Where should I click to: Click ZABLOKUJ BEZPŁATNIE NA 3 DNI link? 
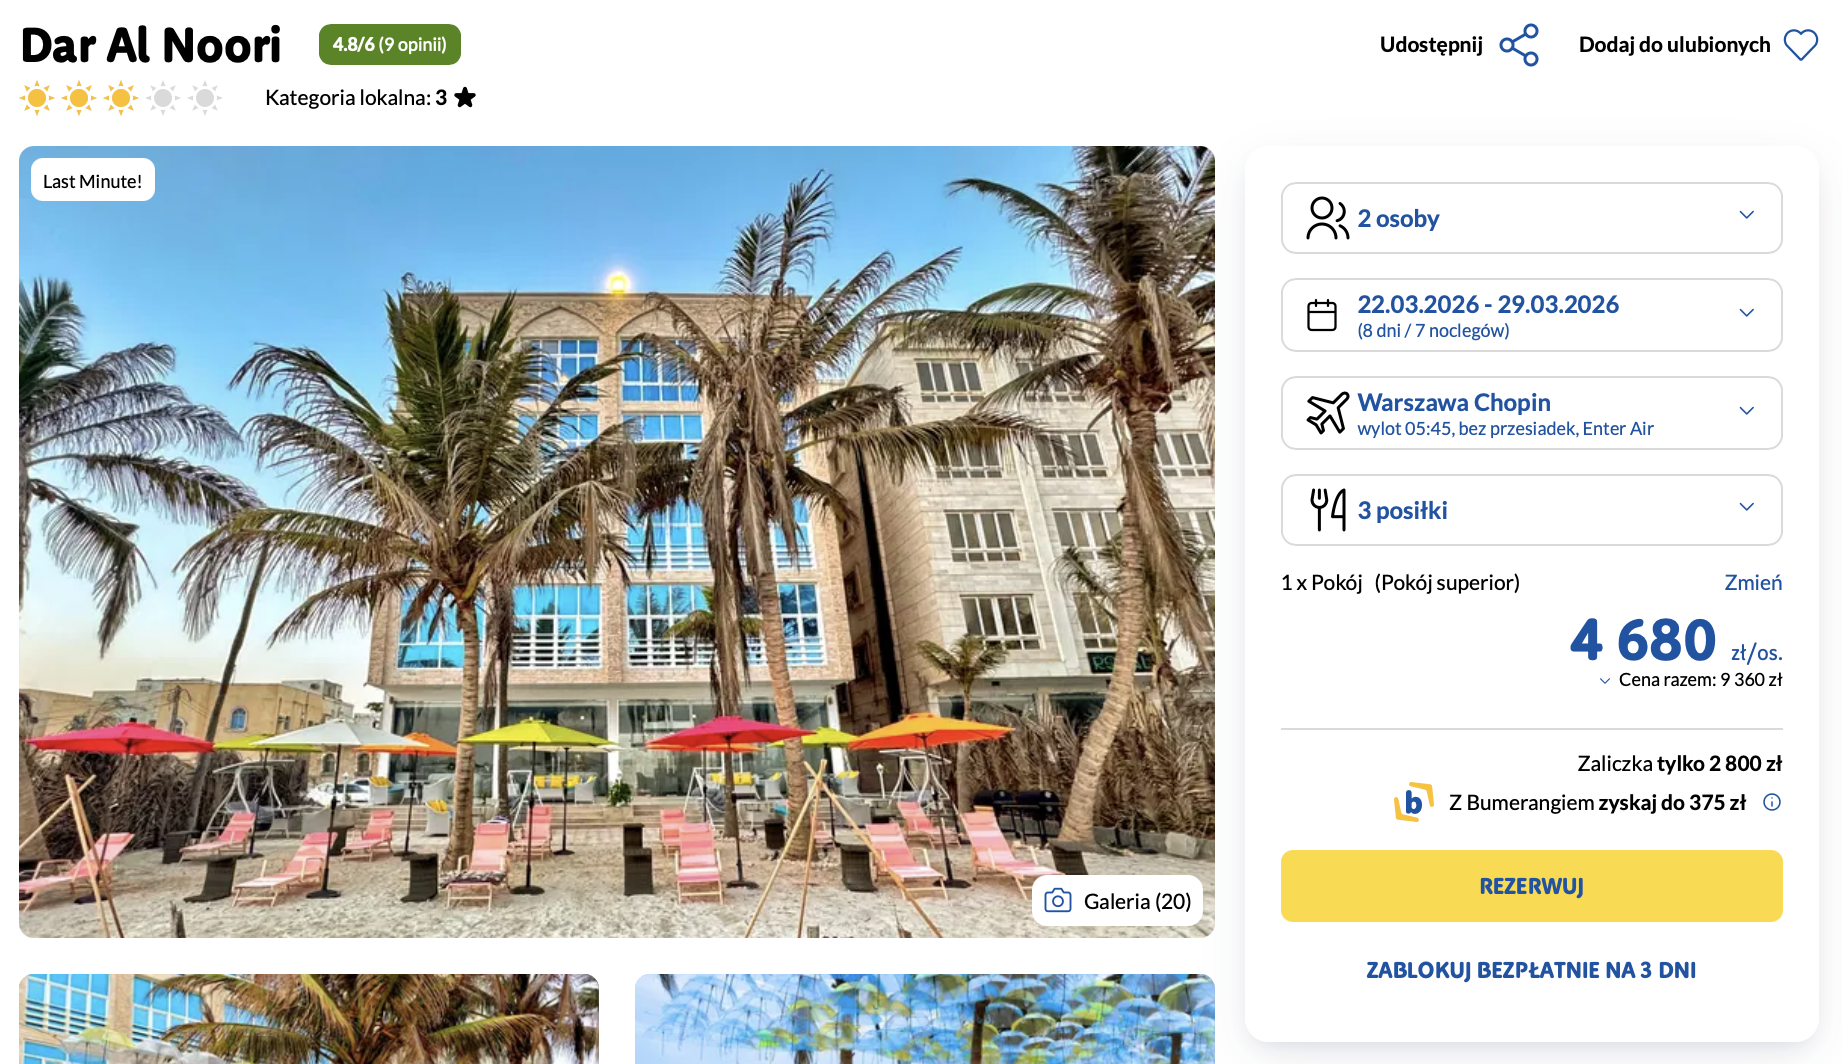pyautogui.click(x=1532, y=970)
